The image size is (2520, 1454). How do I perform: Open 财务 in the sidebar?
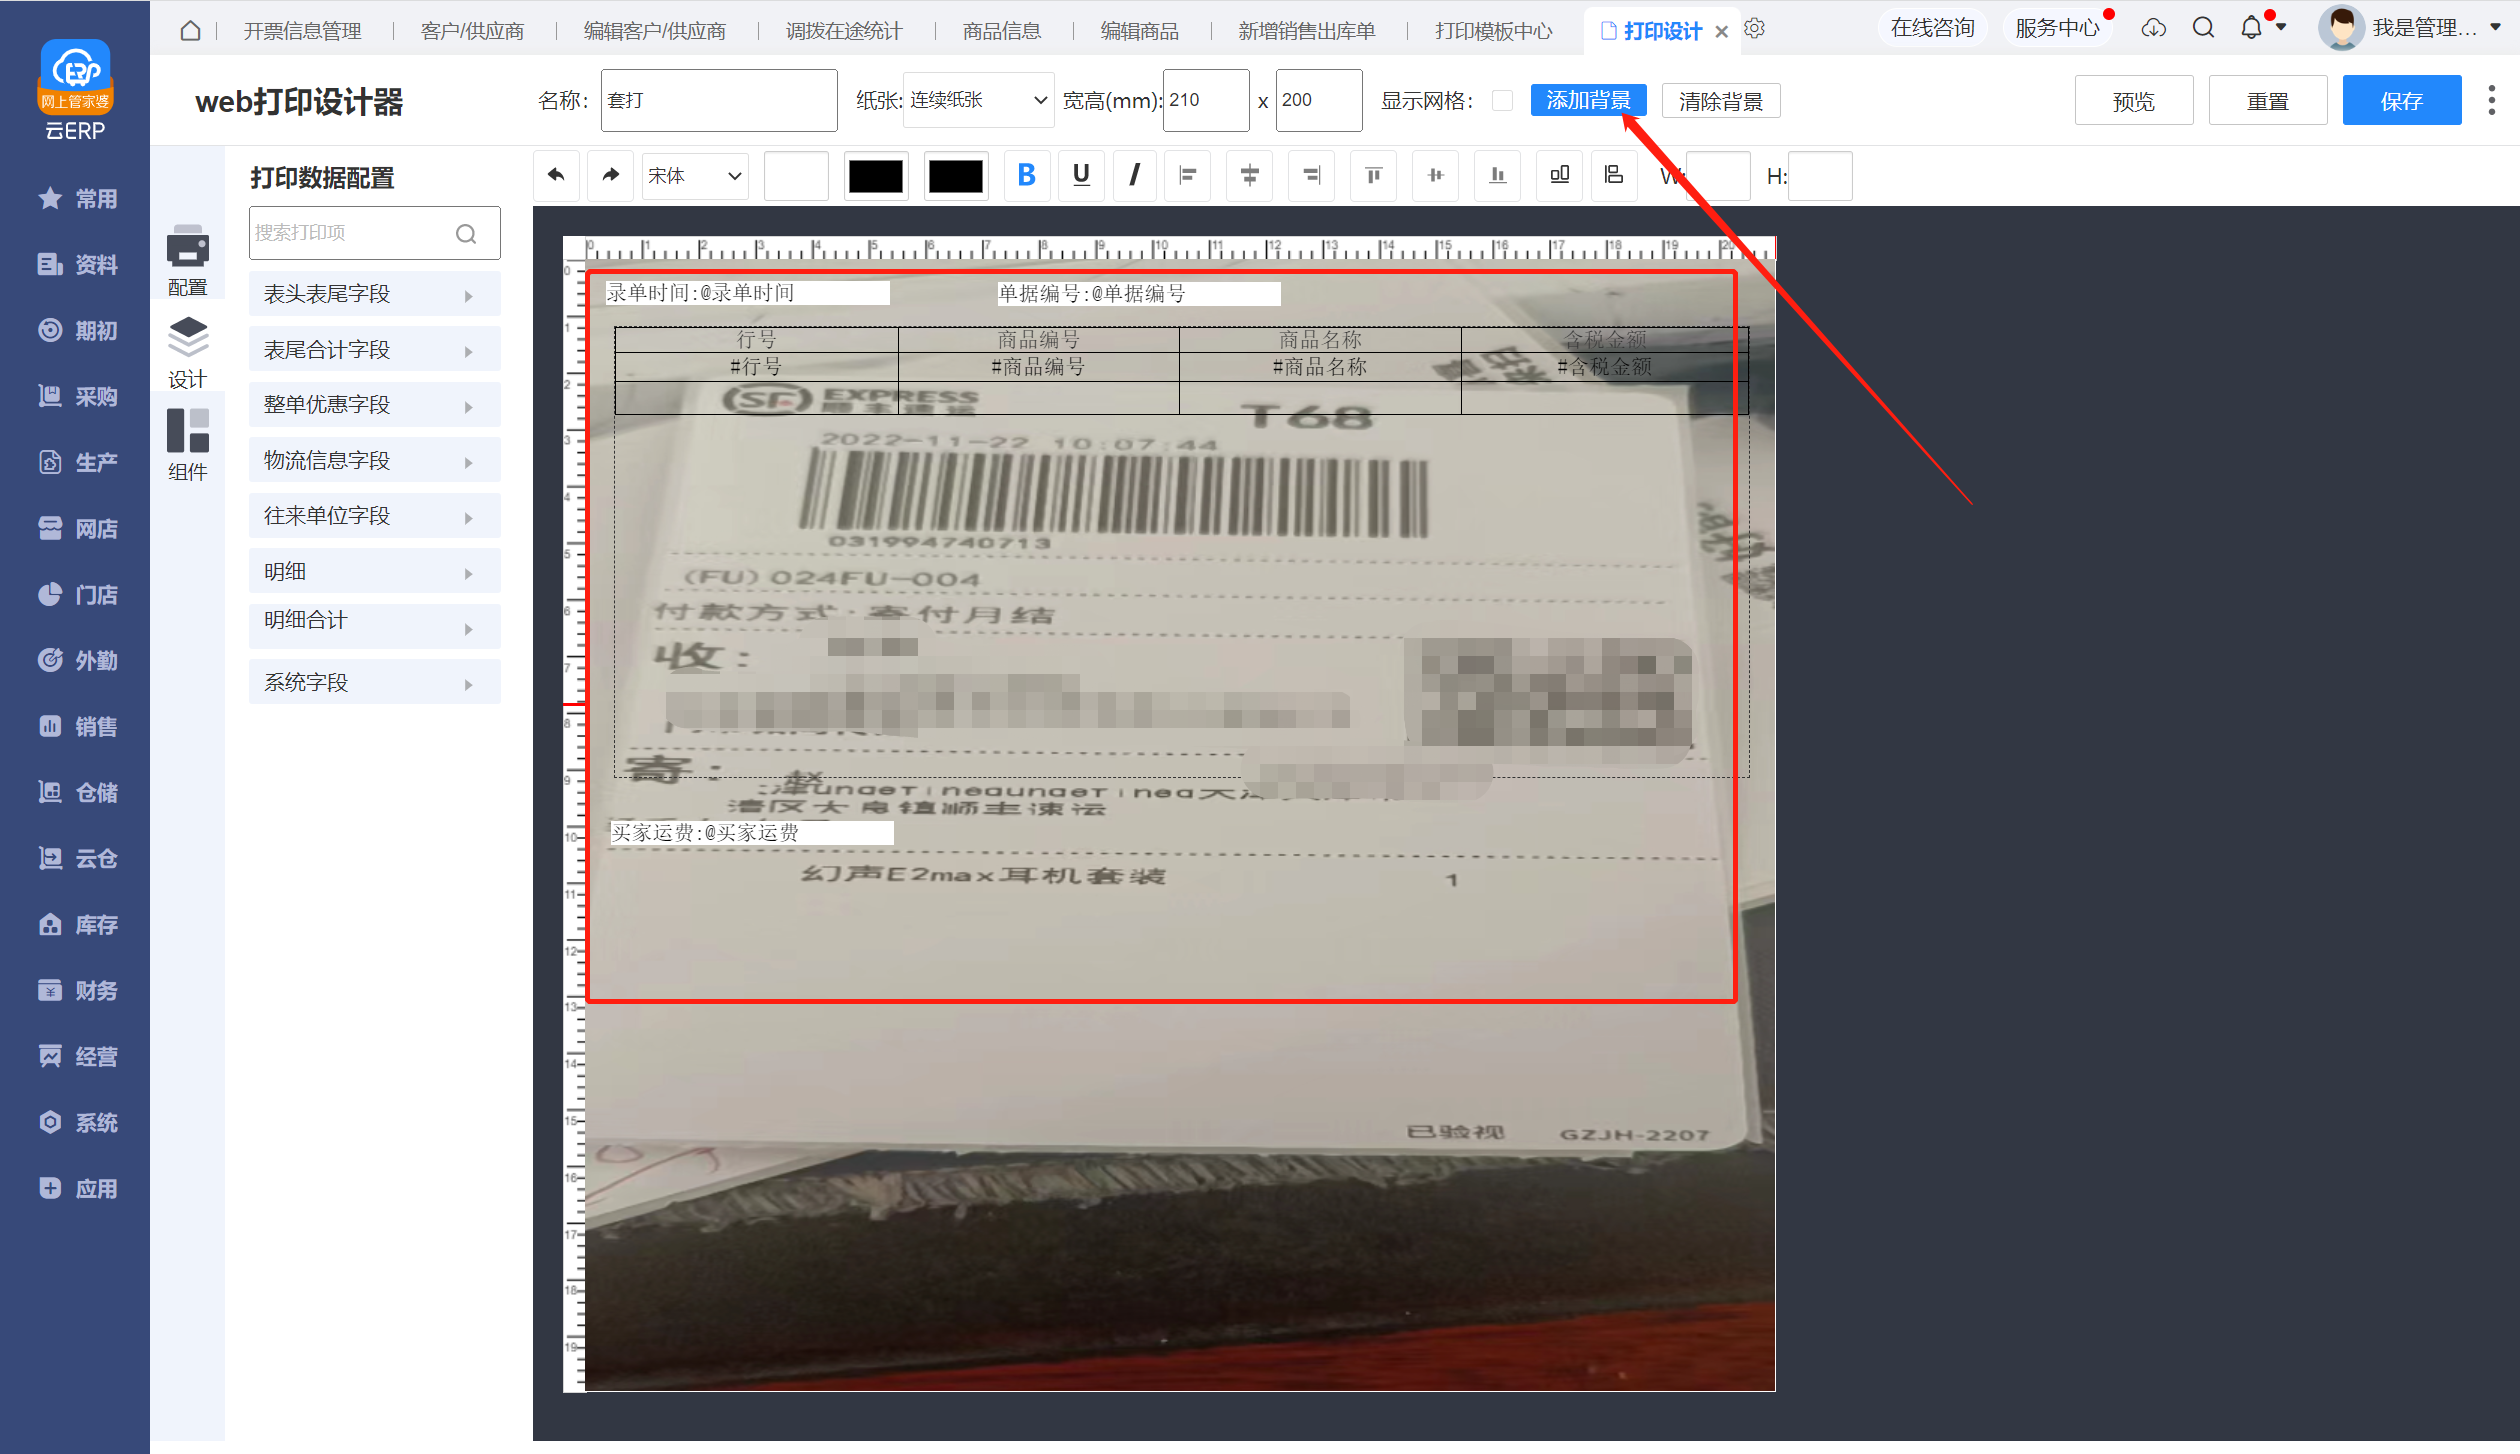tap(78, 991)
